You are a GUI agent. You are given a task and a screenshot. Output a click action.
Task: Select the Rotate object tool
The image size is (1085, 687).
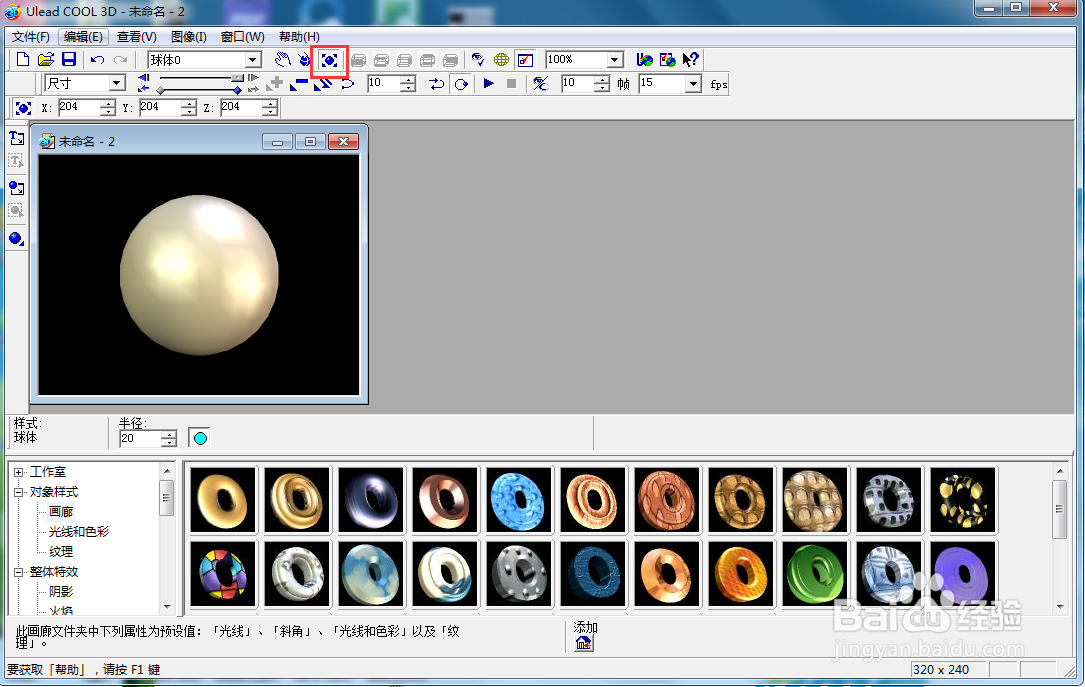(x=304, y=60)
